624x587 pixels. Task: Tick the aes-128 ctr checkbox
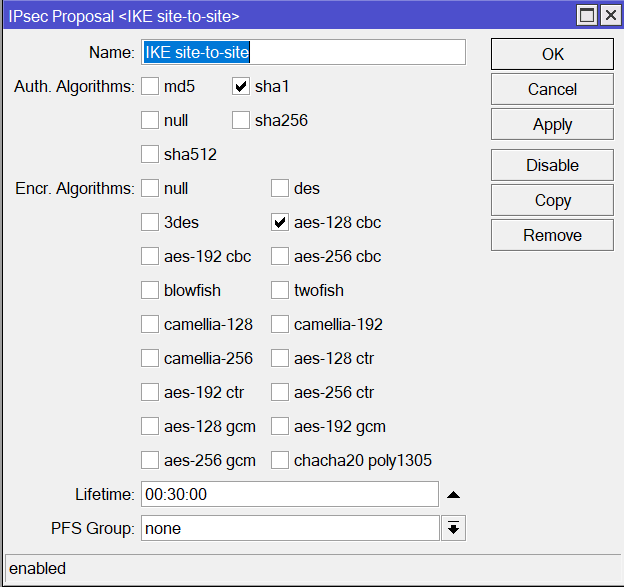tap(280, 358)
